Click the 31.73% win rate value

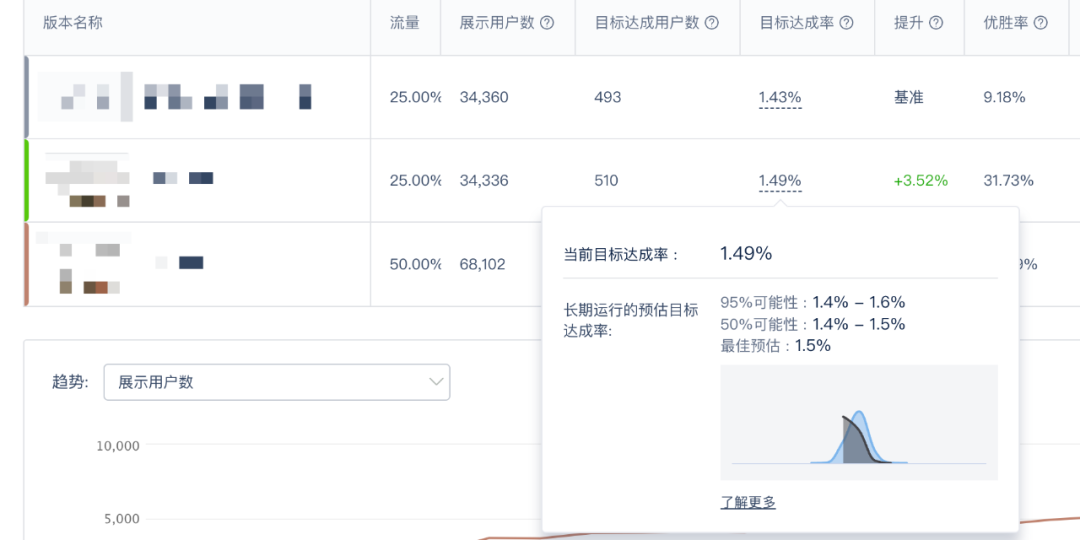(1008, 181)
